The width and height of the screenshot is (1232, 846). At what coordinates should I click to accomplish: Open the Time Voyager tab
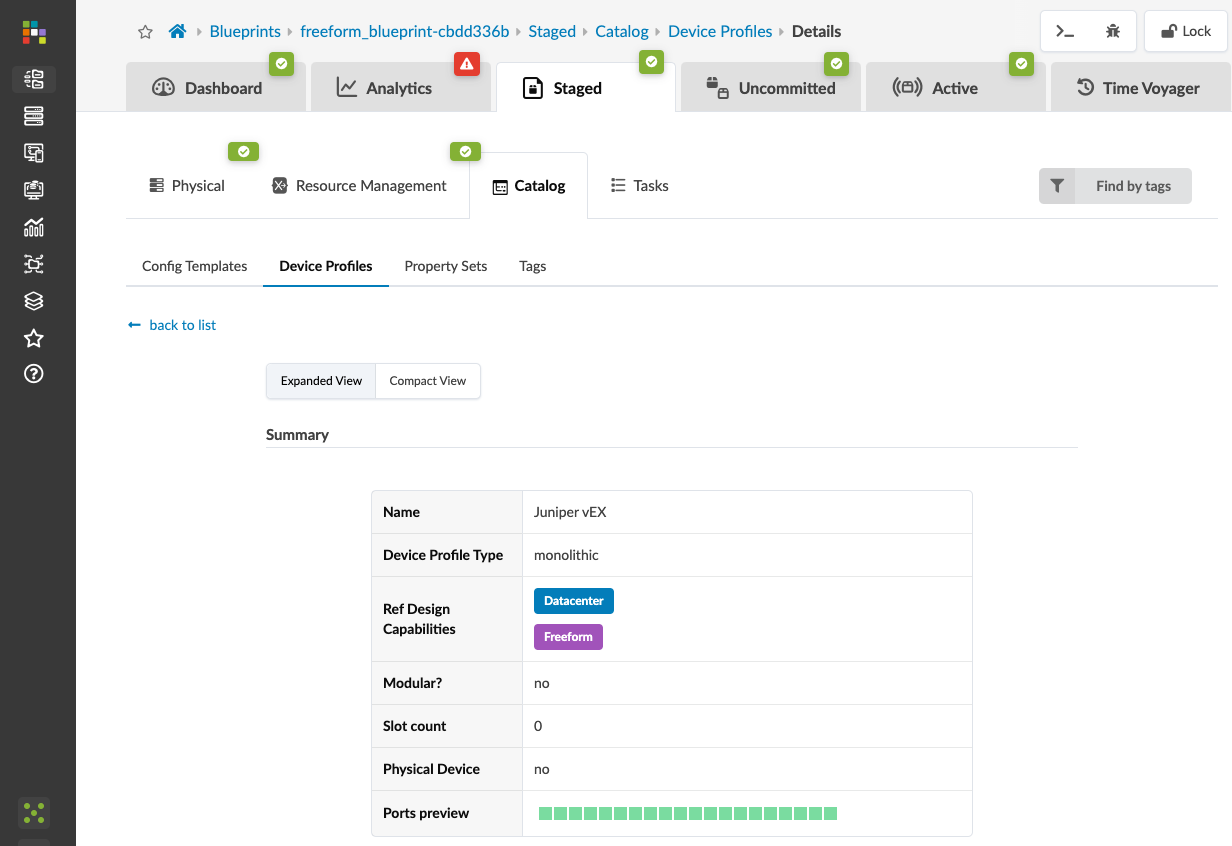(1138, 88)
